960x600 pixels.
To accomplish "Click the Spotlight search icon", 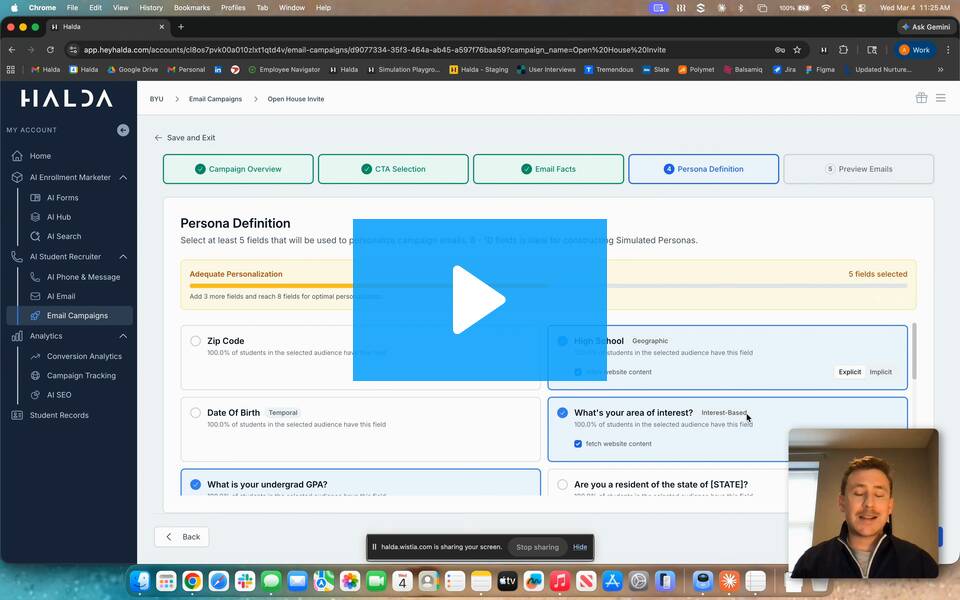I will (844, 8).
